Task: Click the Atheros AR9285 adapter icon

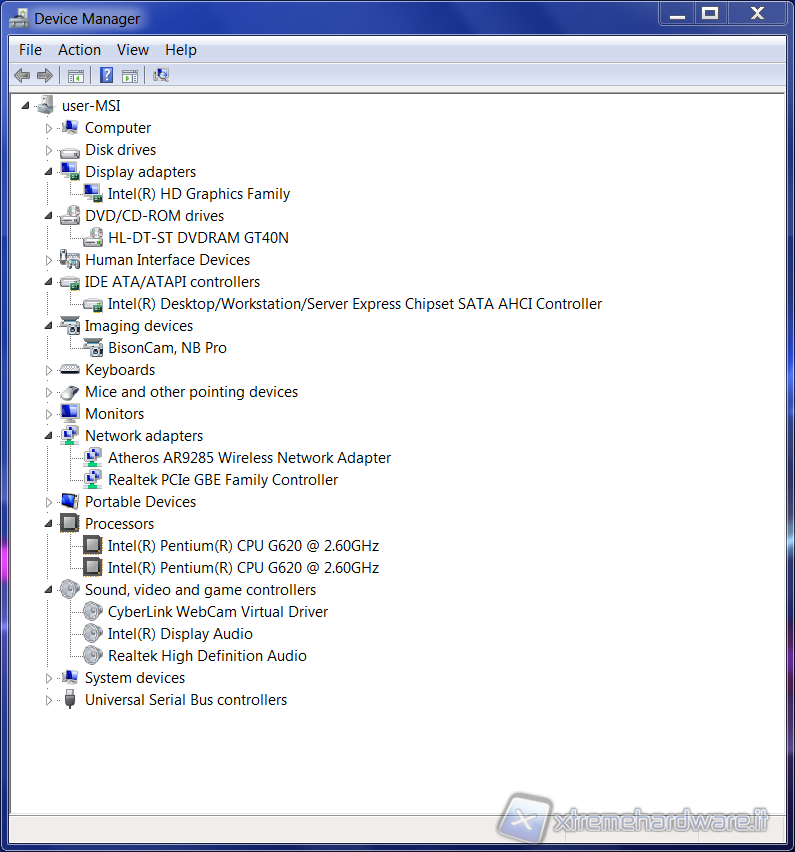Action: [93, 458]
